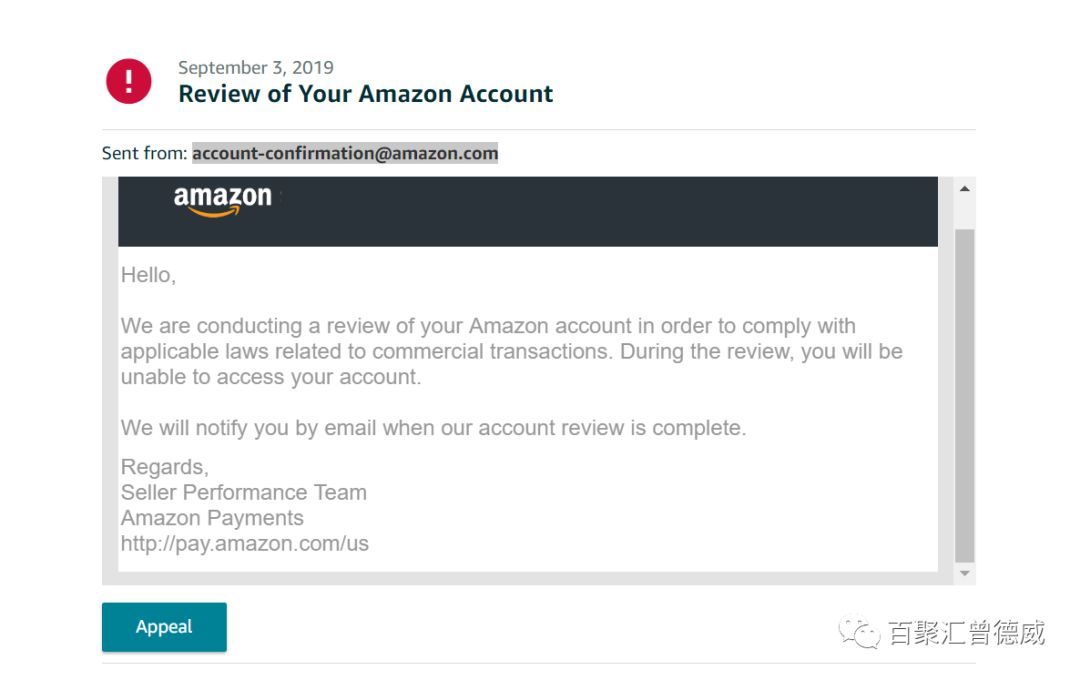Click the scrollbar down arrow

coord(964,573)
